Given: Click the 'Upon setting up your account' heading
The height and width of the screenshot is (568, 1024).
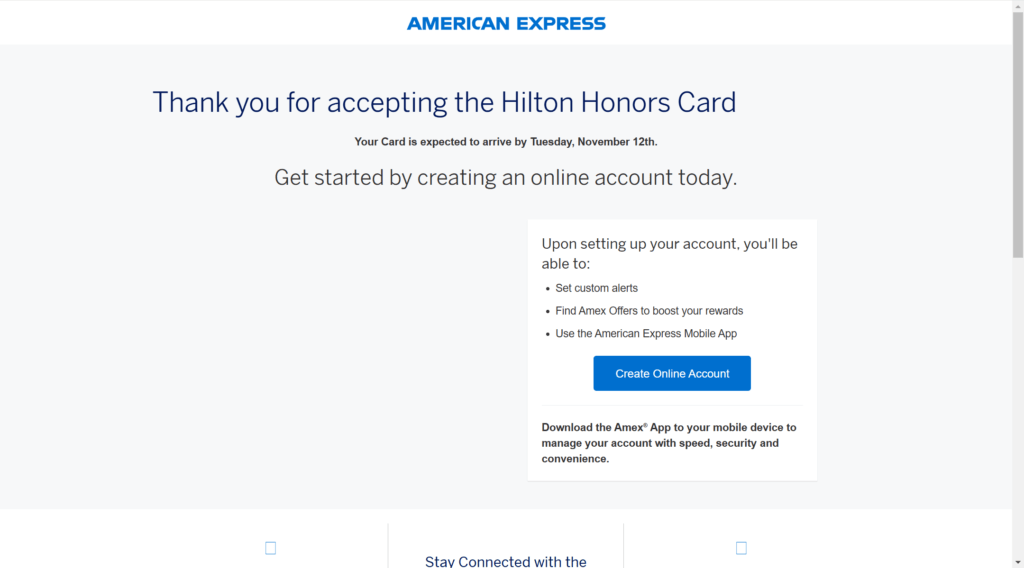Looking at the screenshot, I should pos(669,253).
